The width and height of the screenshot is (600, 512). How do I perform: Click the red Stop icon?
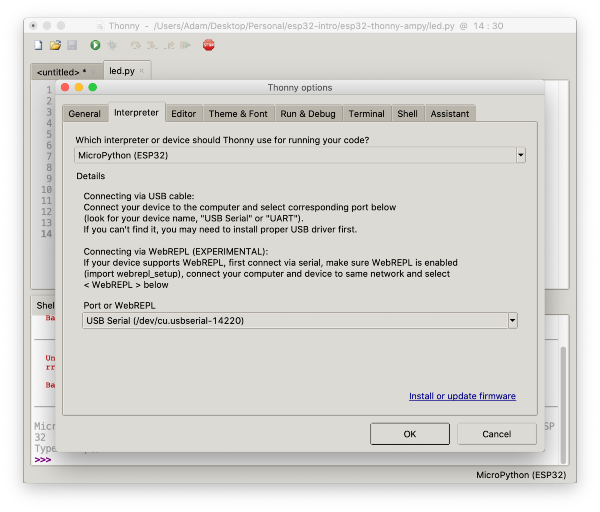pos(209,45)
